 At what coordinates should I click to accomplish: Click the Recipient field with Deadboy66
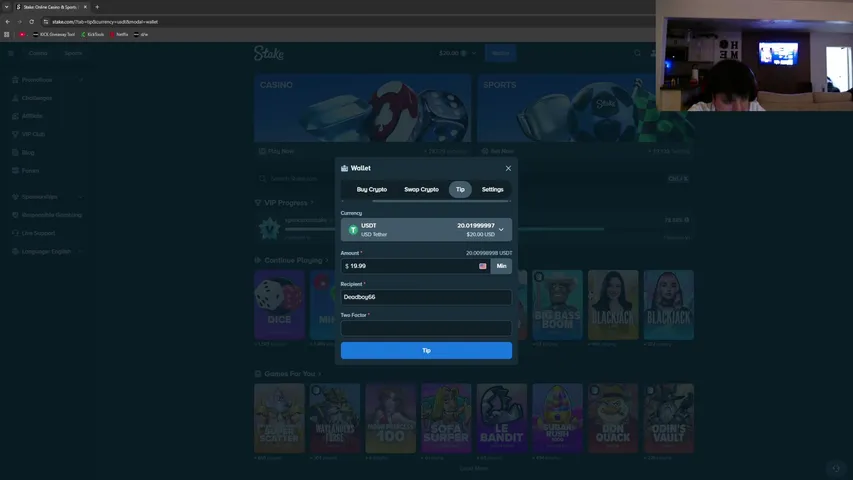point(426,297)
